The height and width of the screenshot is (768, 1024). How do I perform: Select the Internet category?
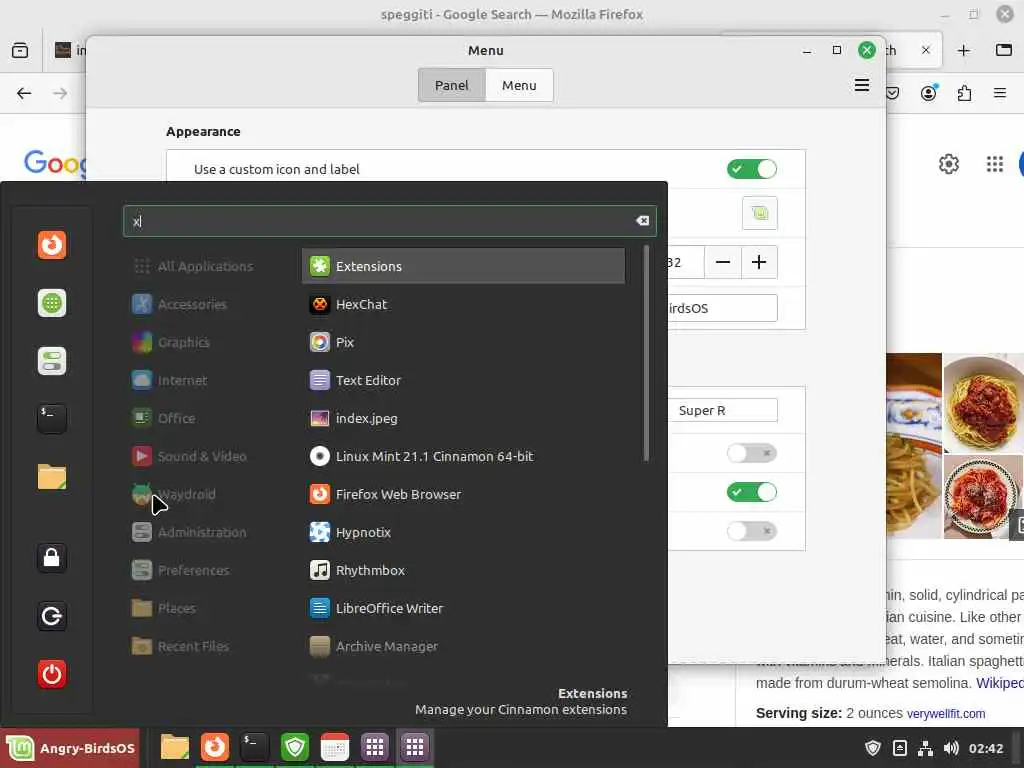tap(170, 380)
